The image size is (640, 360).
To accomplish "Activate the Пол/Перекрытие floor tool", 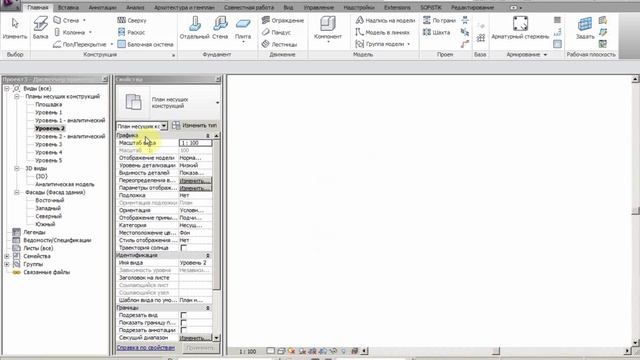I will tap(80, 44).
